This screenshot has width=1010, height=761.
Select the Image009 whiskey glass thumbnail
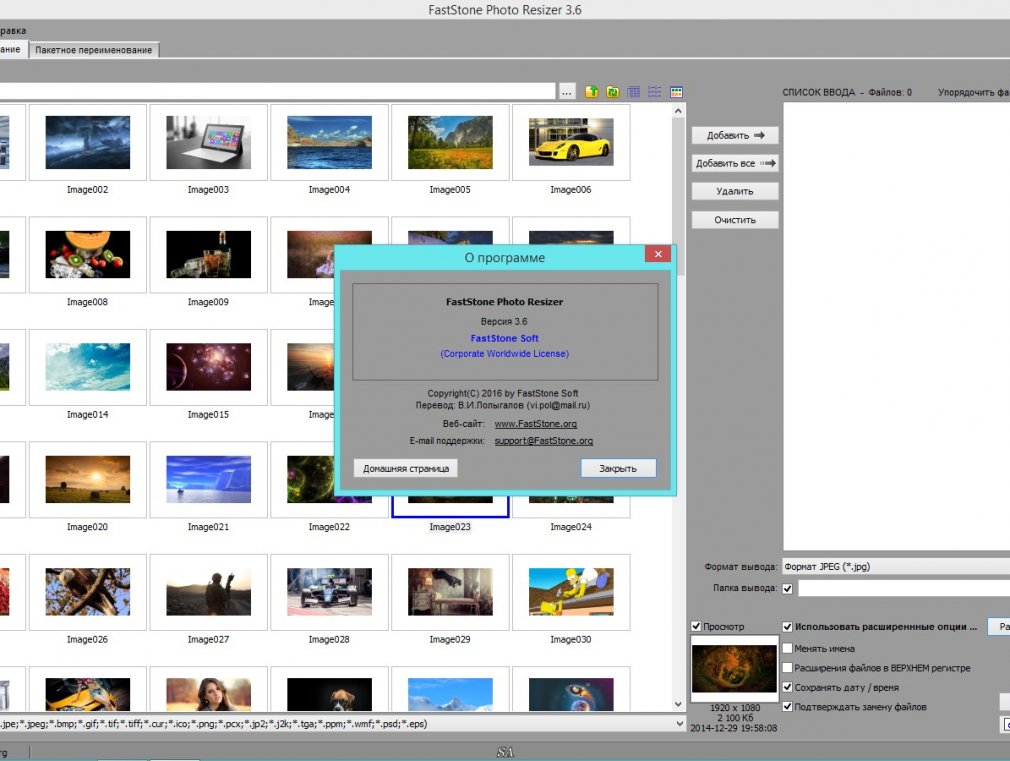pos(208,255)
